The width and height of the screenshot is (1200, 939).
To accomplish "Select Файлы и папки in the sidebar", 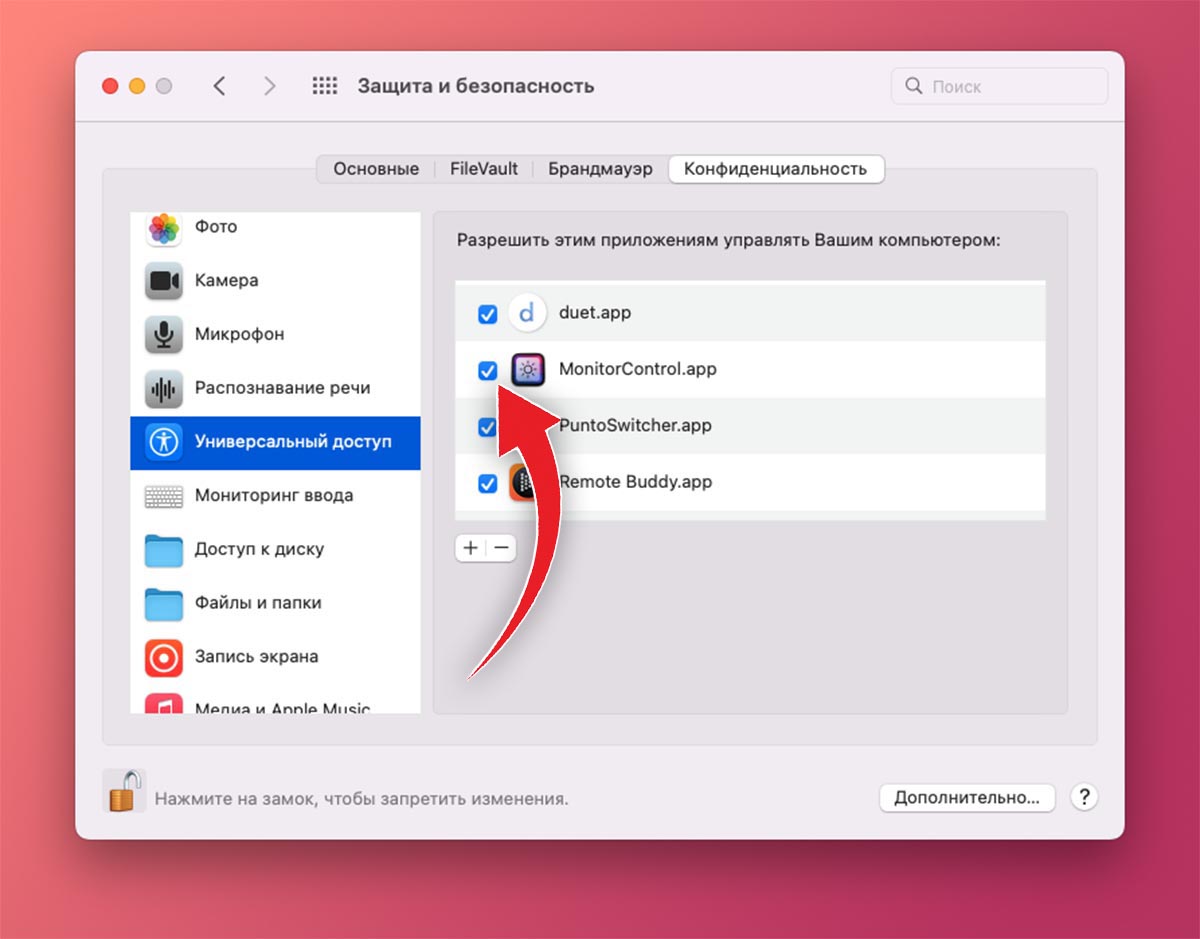I will 258,603.
